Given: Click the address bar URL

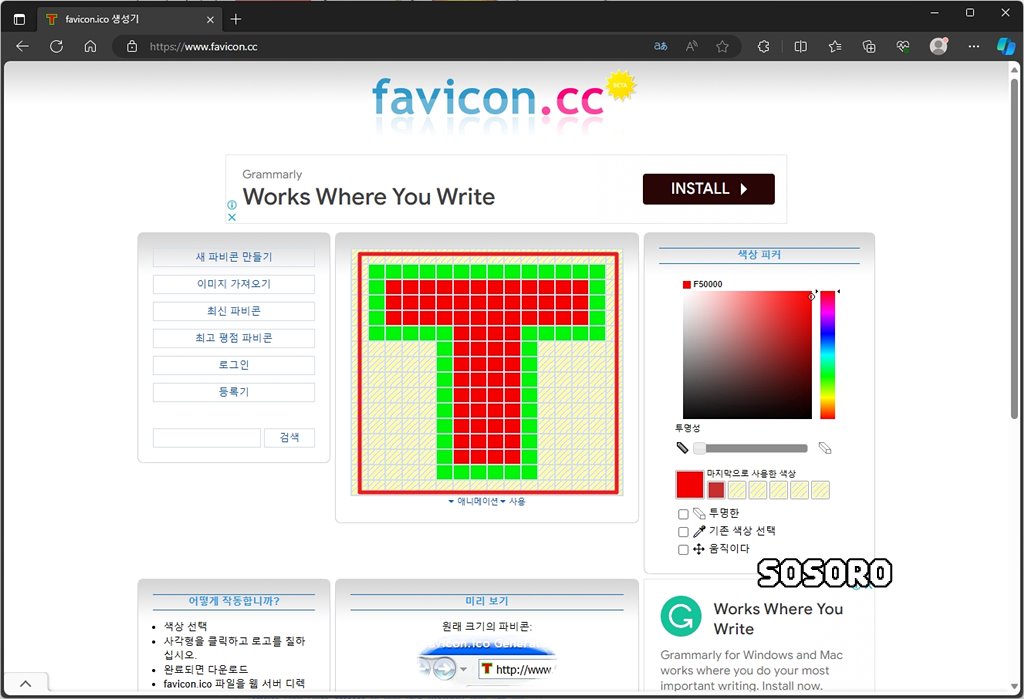Looking at the screenshot, I should click(203, 46).
